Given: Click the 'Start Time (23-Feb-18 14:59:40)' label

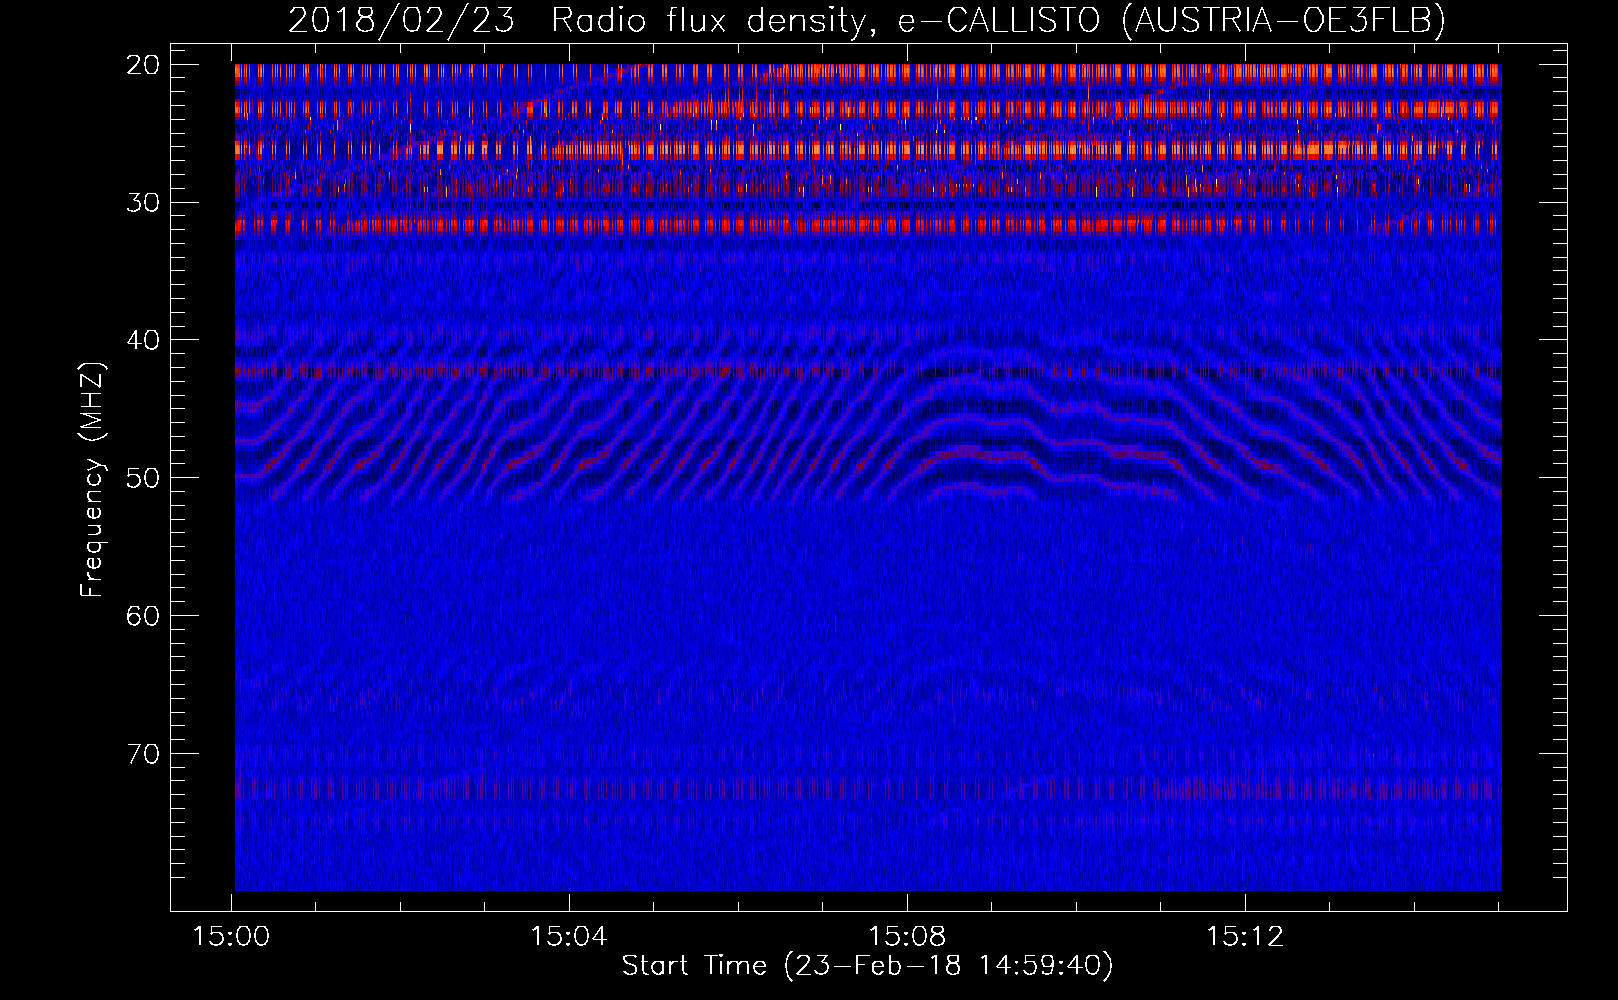Looking at the screenshot, I should click(868, 966).
